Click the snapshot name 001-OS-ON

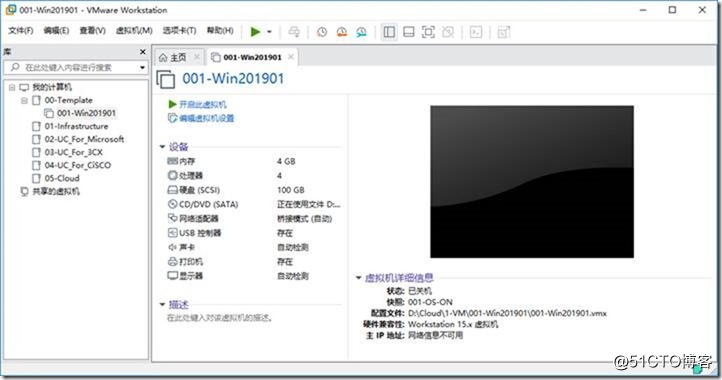click(430, 302)
